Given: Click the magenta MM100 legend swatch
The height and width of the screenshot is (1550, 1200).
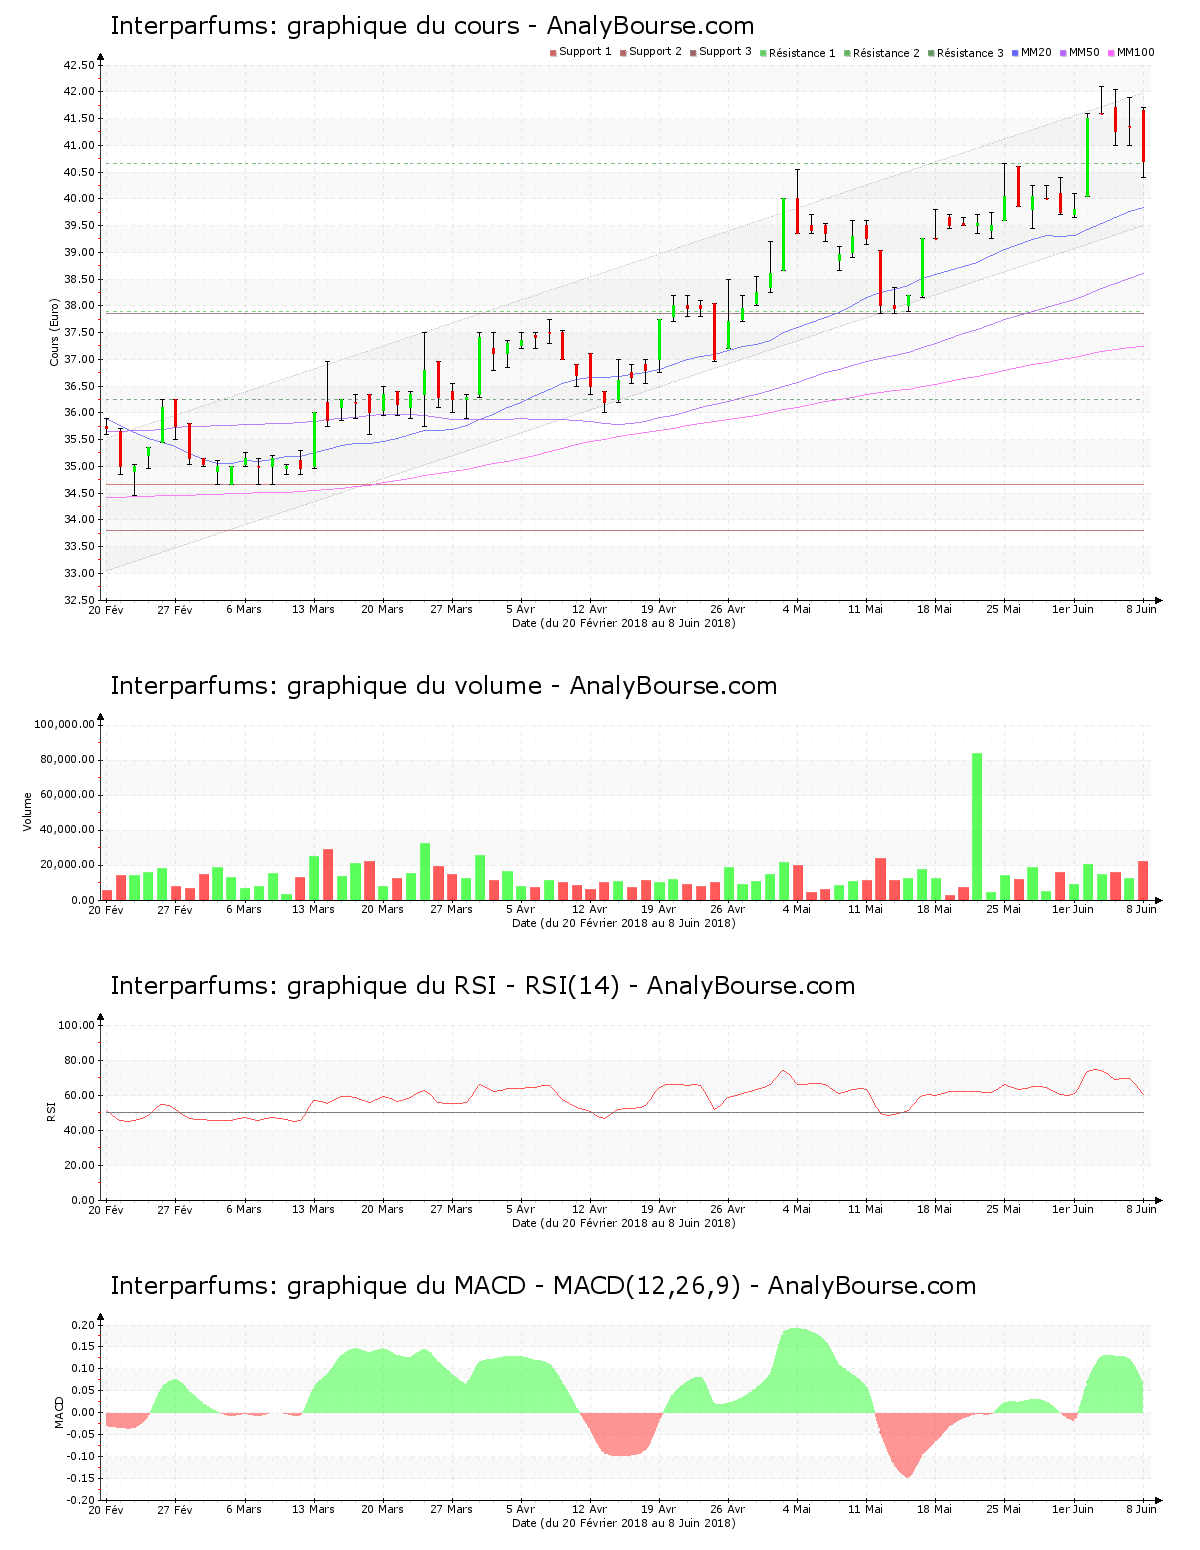Looking at the screenshot, I should [1112, 52].
